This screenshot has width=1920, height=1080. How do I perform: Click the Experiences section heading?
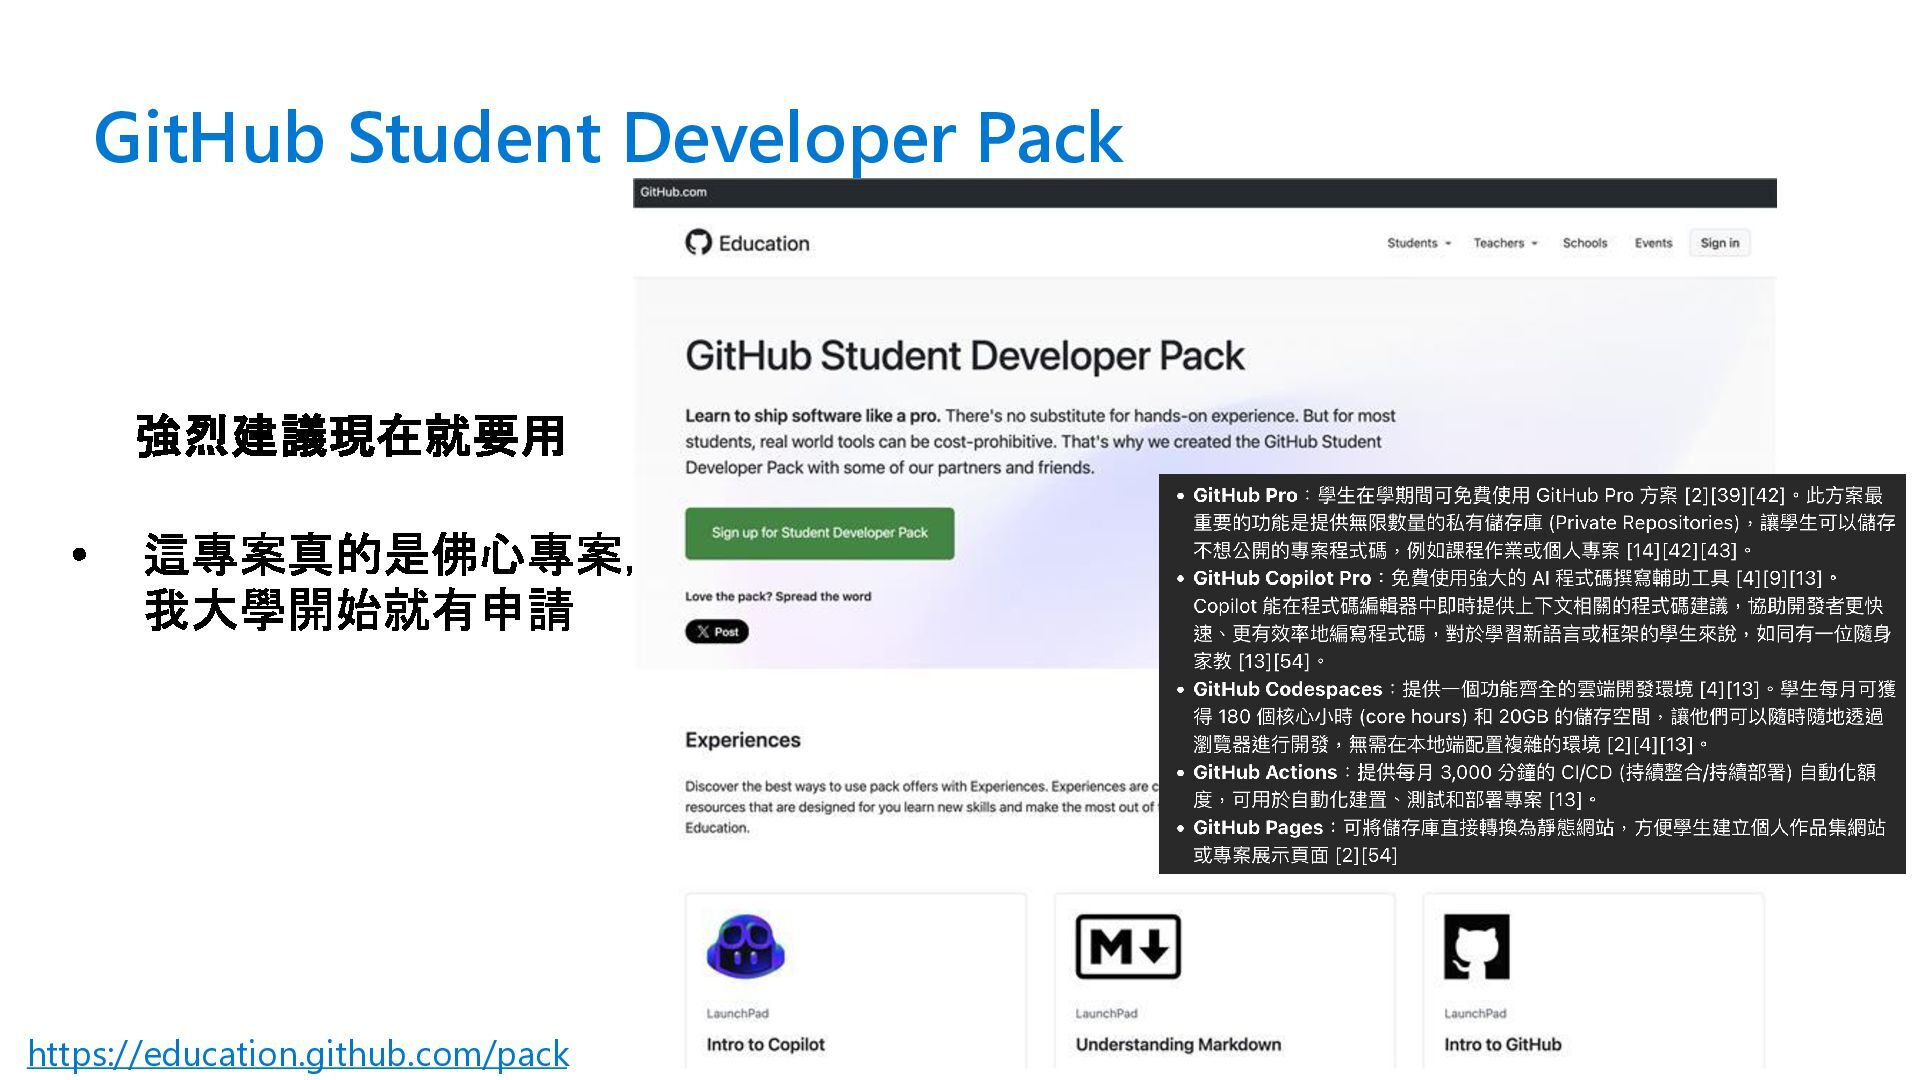(742, 740)
